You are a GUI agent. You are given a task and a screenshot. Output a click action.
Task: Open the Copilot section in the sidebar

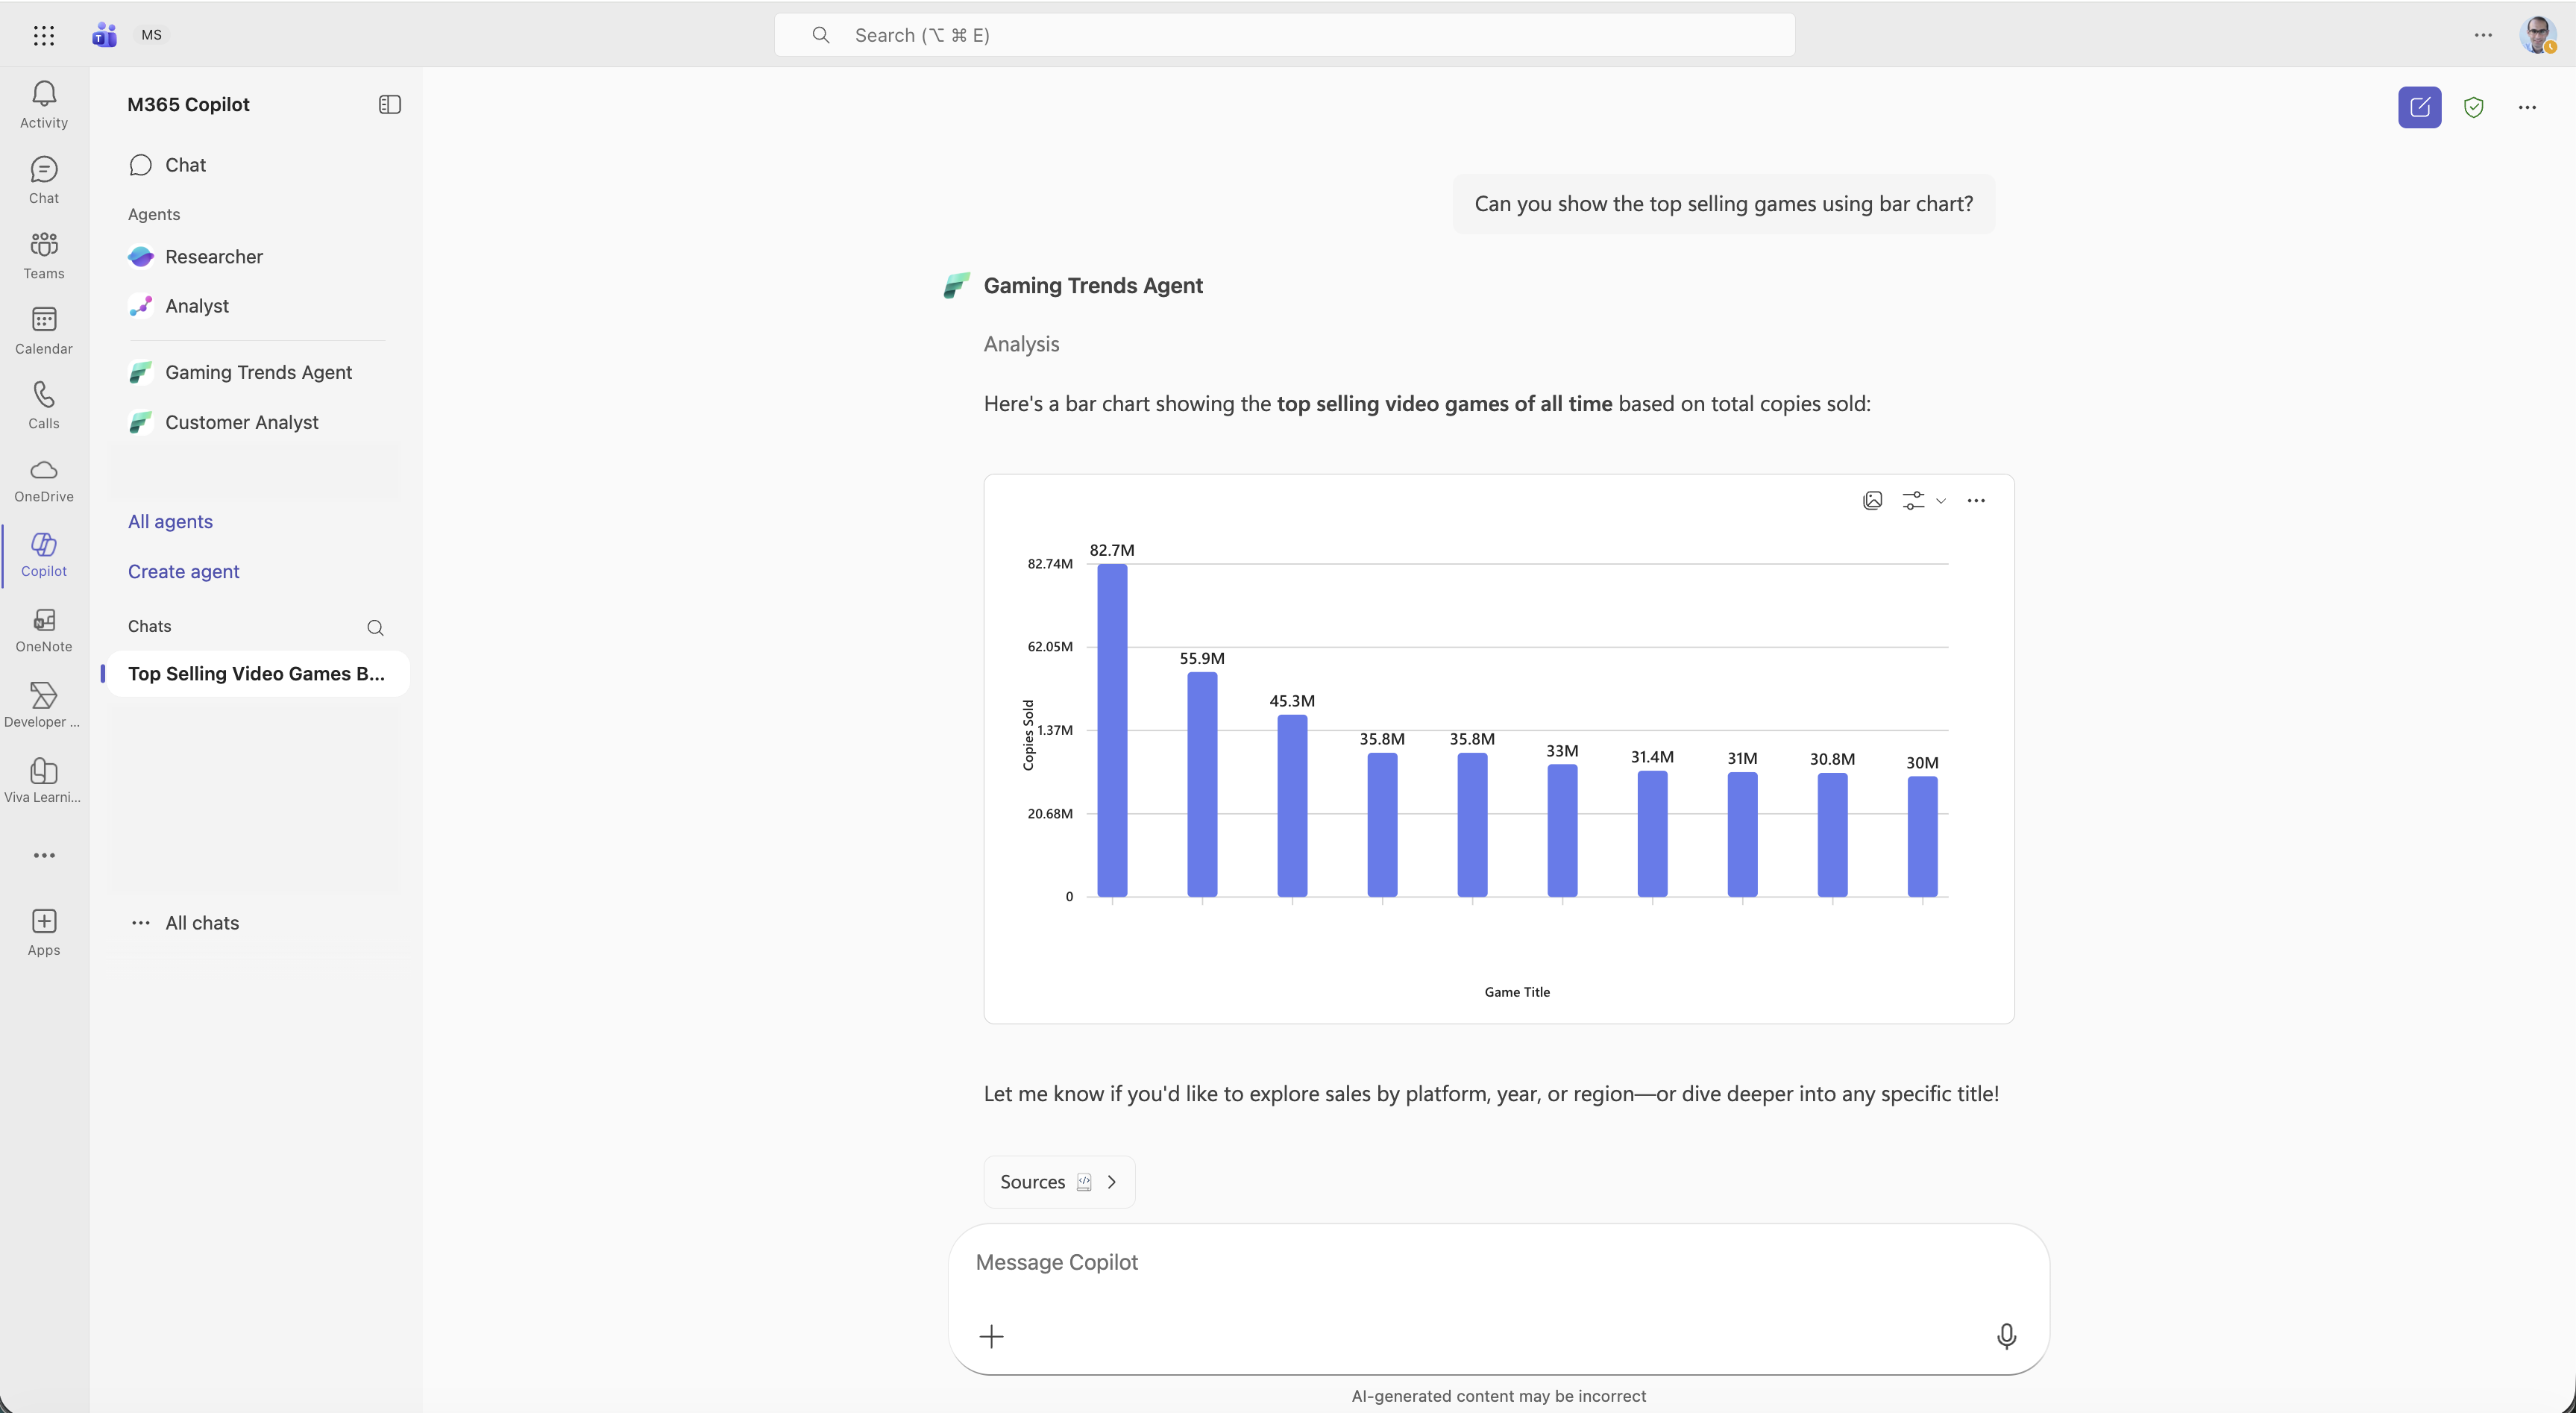tap(43, 555)
